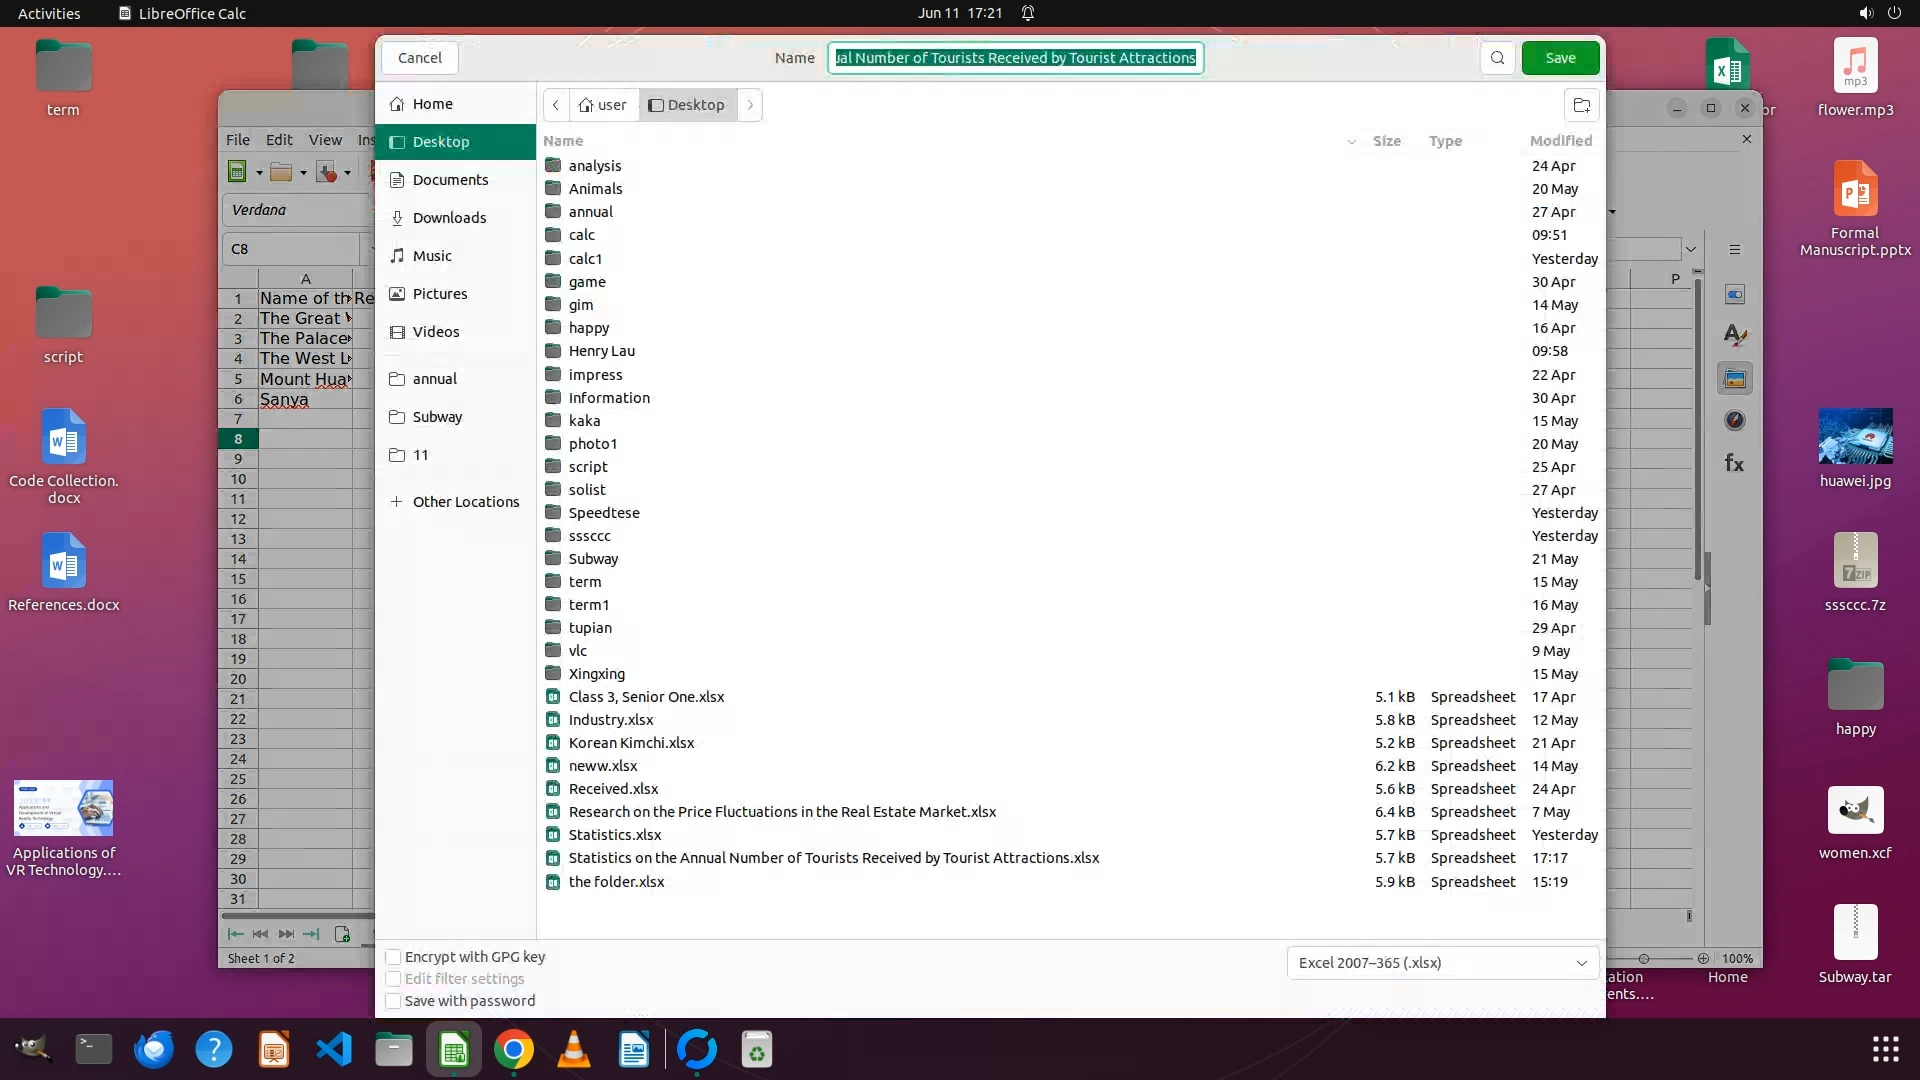
Task: Toggle Edit filter settings checkbox
Action: coord(394,979)
